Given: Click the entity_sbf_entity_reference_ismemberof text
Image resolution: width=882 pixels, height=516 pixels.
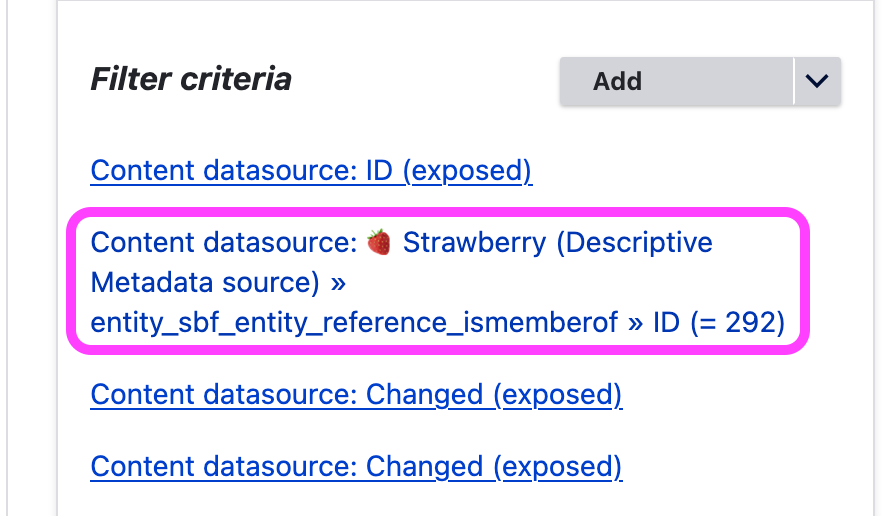Looking at the screenshot, I should [x=354, y=322].
